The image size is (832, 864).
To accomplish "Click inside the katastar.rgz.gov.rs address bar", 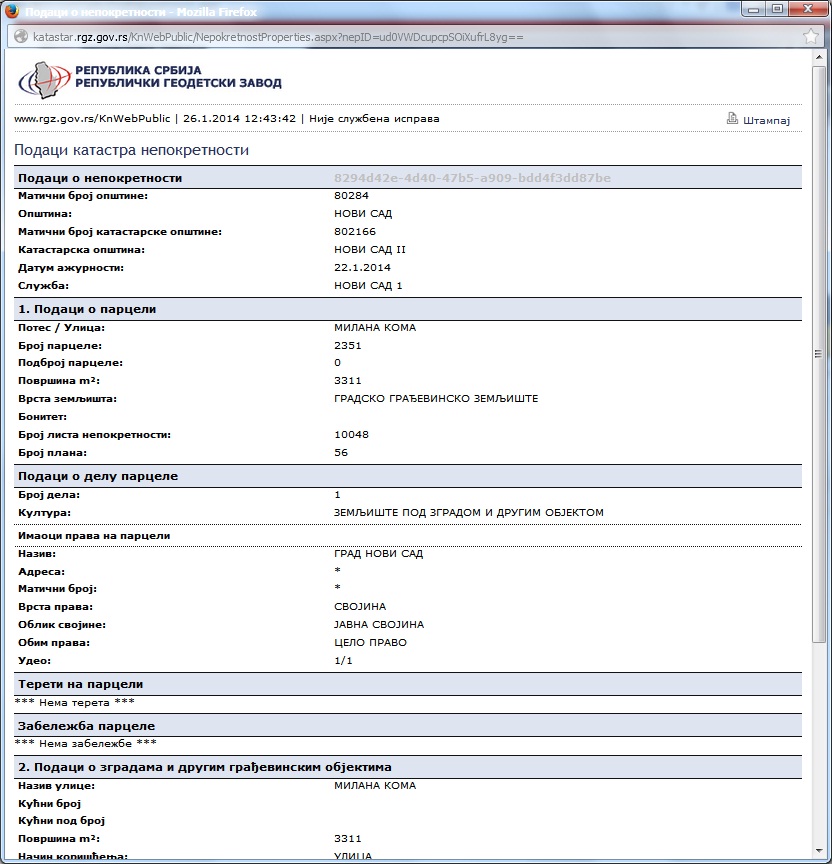I will click(400, 37).
